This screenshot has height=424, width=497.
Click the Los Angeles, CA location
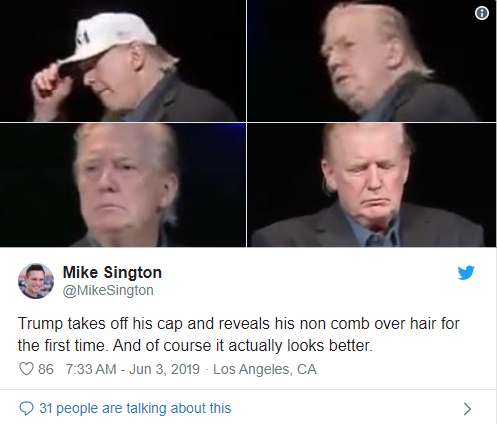(265, 369)
